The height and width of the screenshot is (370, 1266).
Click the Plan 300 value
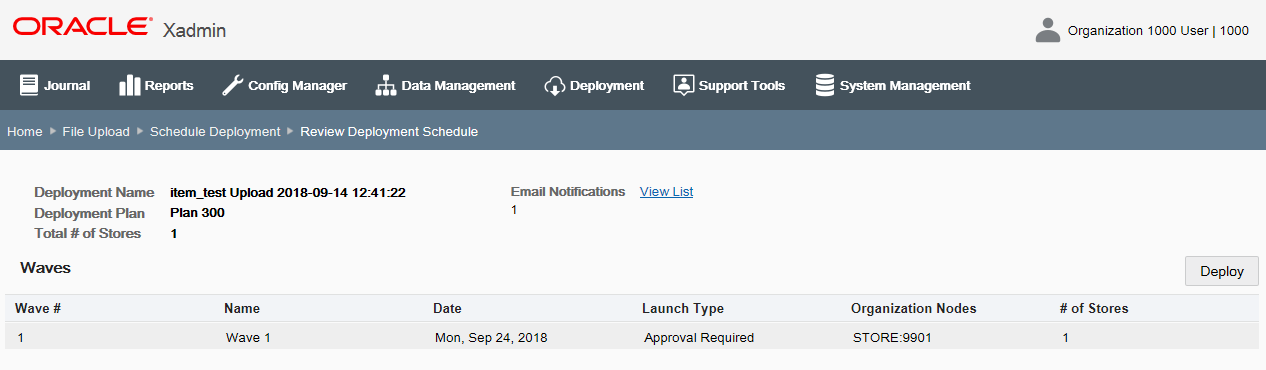coord(198,213)
